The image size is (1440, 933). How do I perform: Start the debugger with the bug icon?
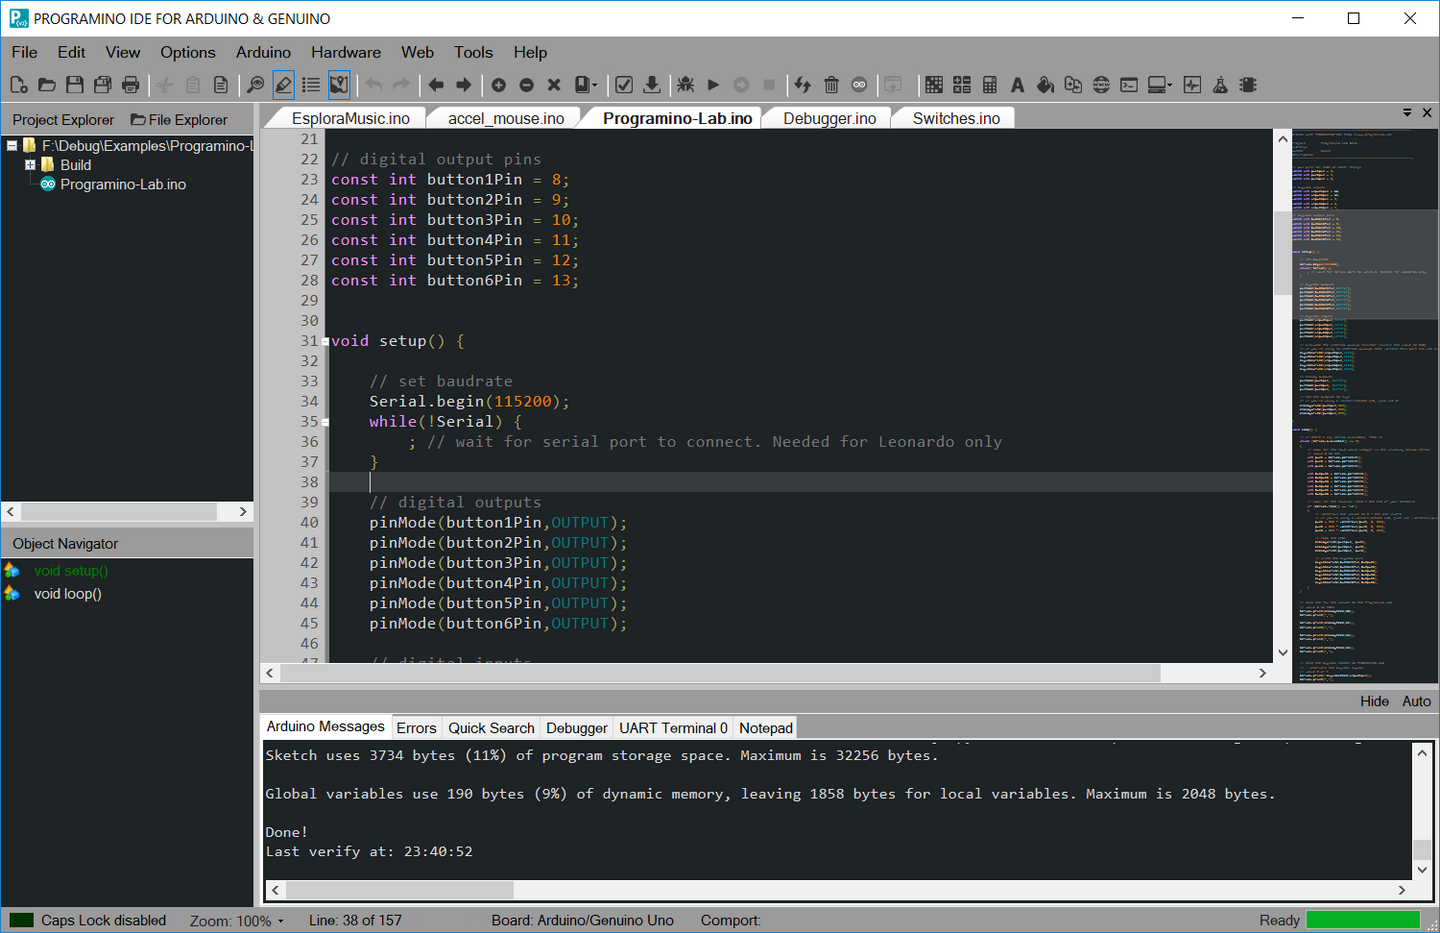[x=686, y=85]
